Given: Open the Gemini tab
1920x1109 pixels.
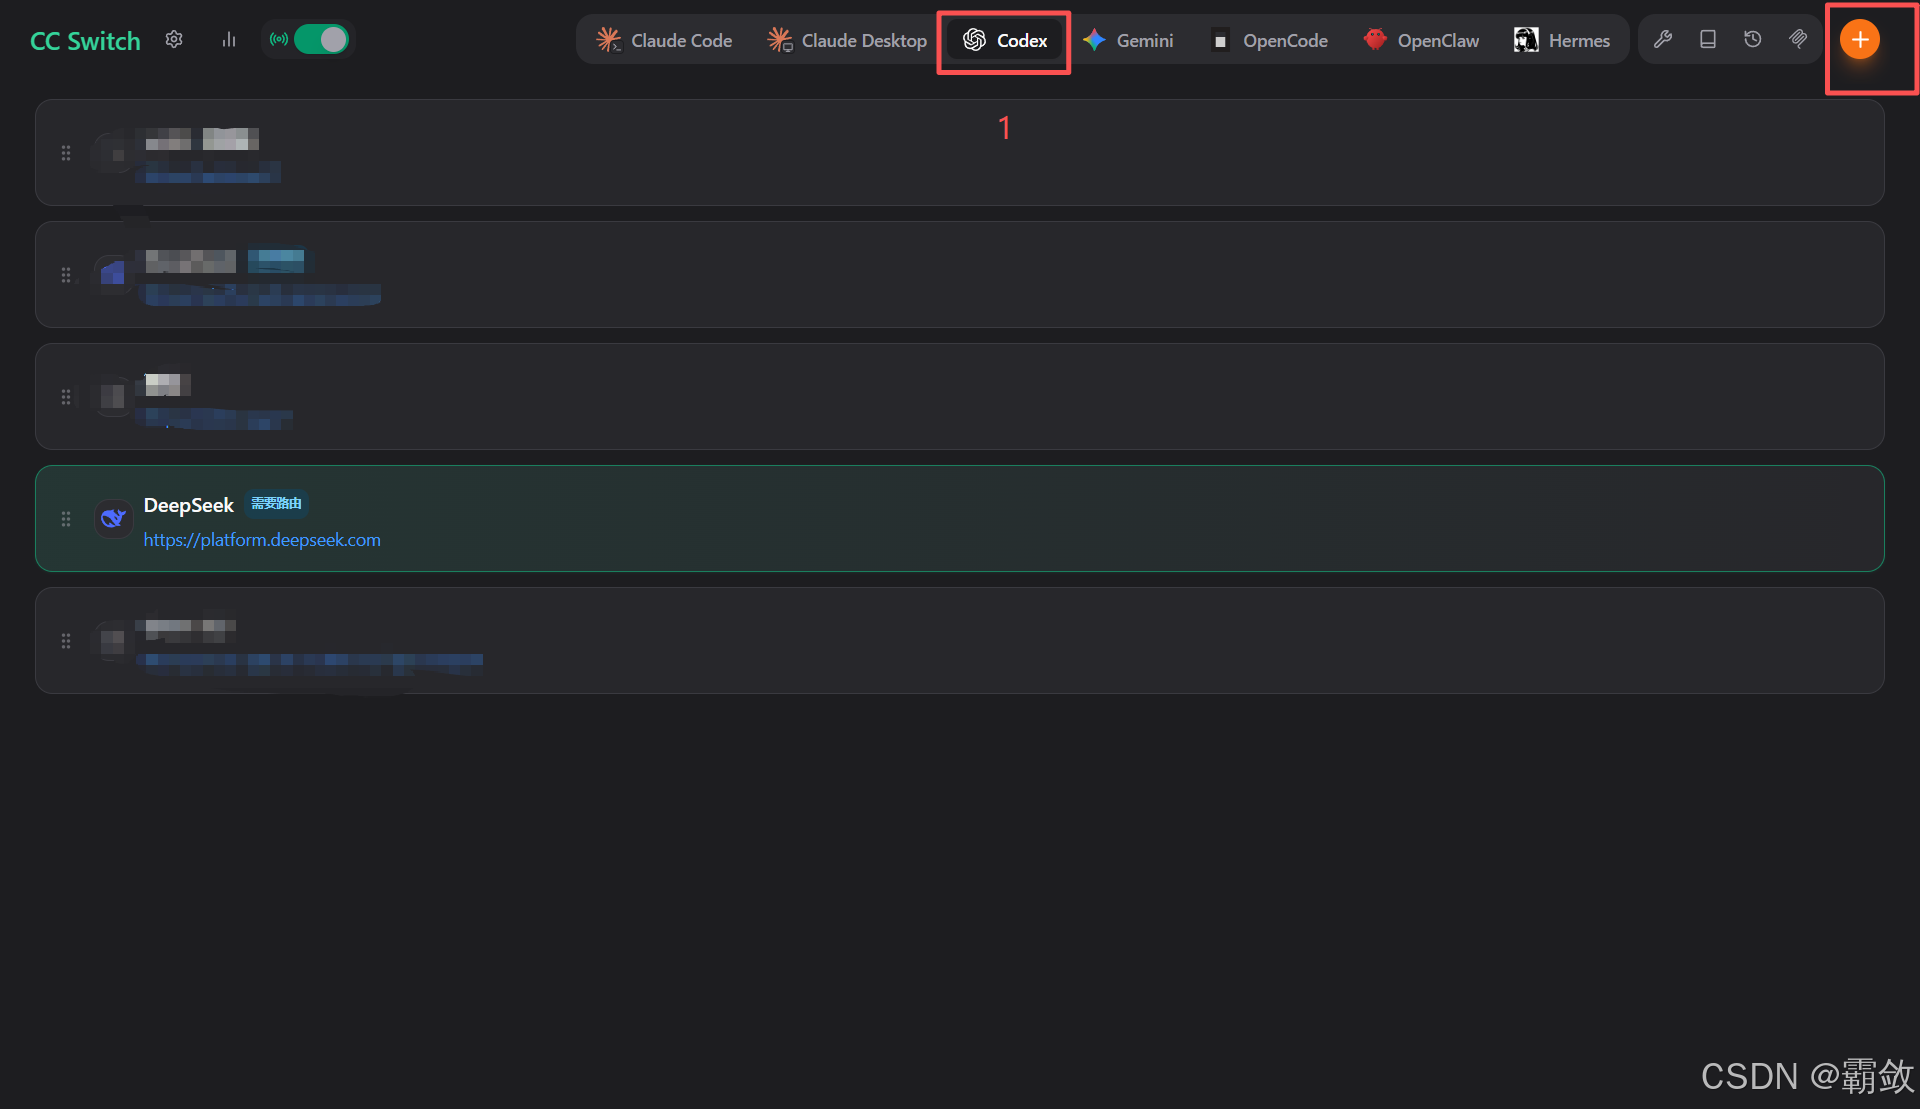Looking at the screenshot, I should (x=1128, y=40).
